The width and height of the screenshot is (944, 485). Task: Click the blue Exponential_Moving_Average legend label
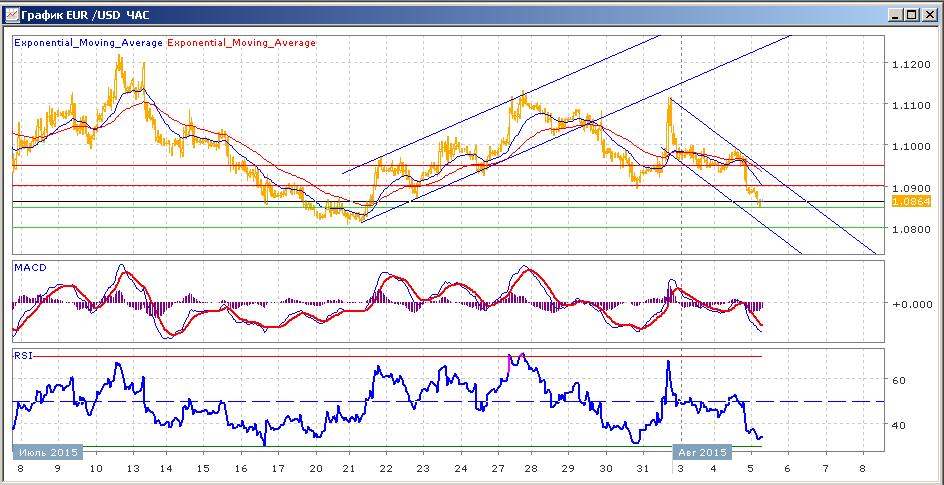[88, 43]
